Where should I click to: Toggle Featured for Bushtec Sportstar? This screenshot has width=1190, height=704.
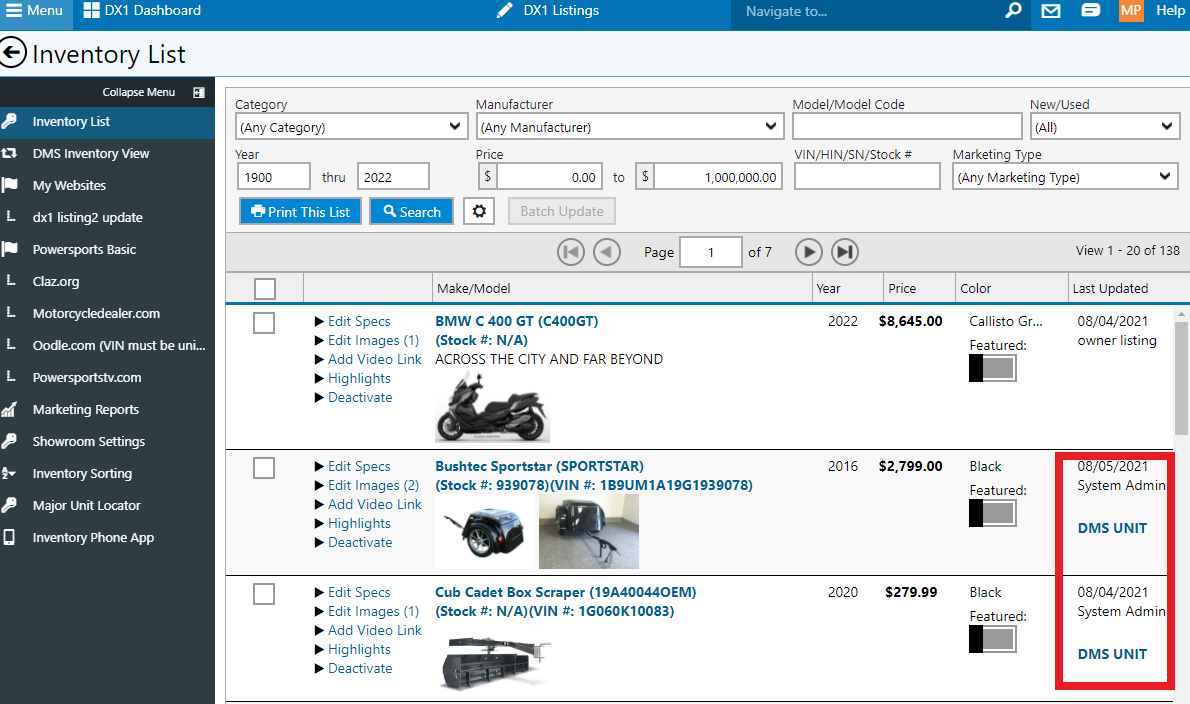[x=992, y=513]
